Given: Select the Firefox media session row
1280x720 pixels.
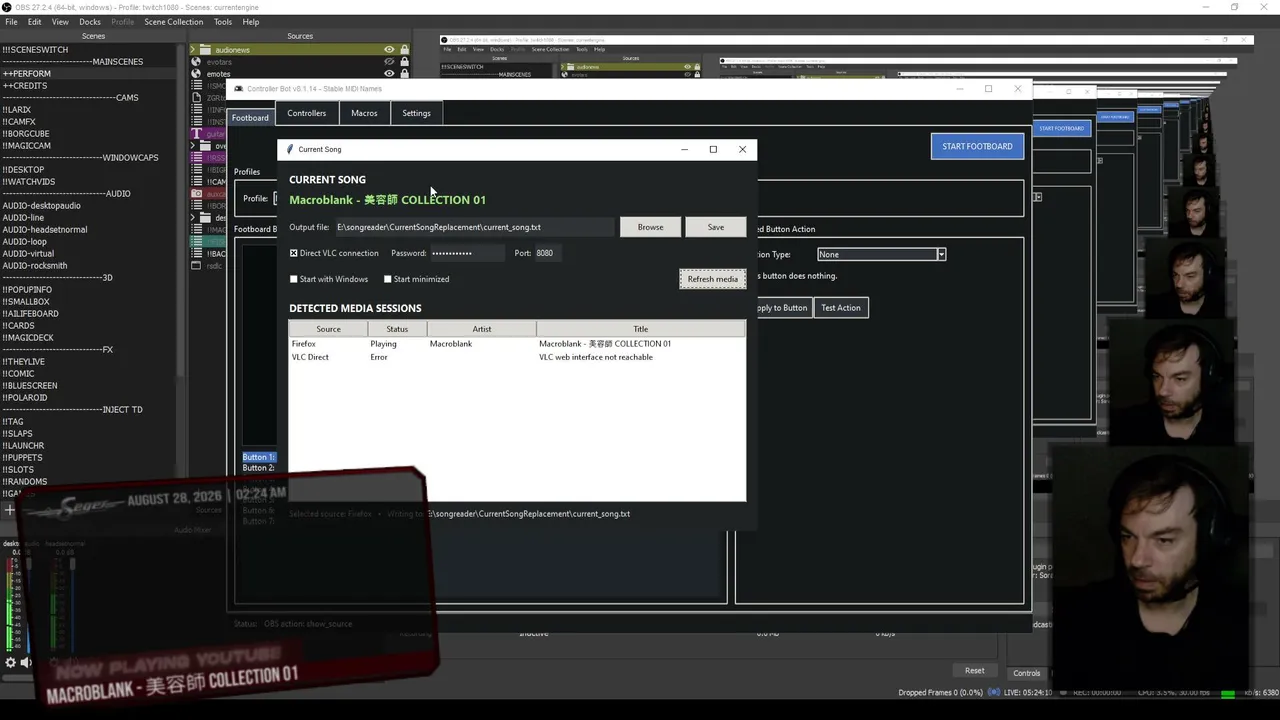Looking at the screenshot, I should tap(517, 344).
